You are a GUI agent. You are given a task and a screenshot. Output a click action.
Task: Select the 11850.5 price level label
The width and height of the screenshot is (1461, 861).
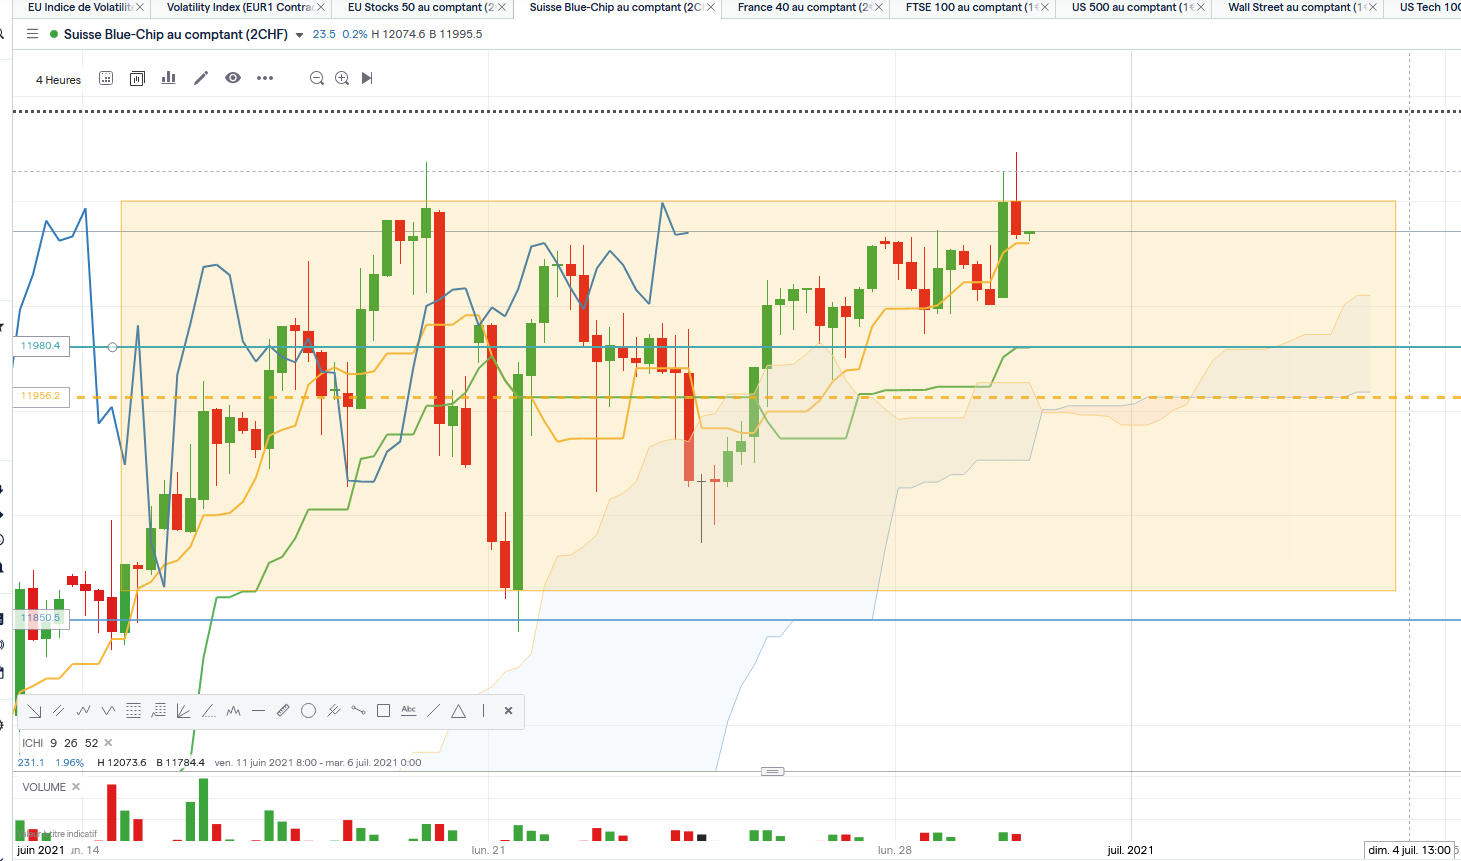[x=41, y=618]
